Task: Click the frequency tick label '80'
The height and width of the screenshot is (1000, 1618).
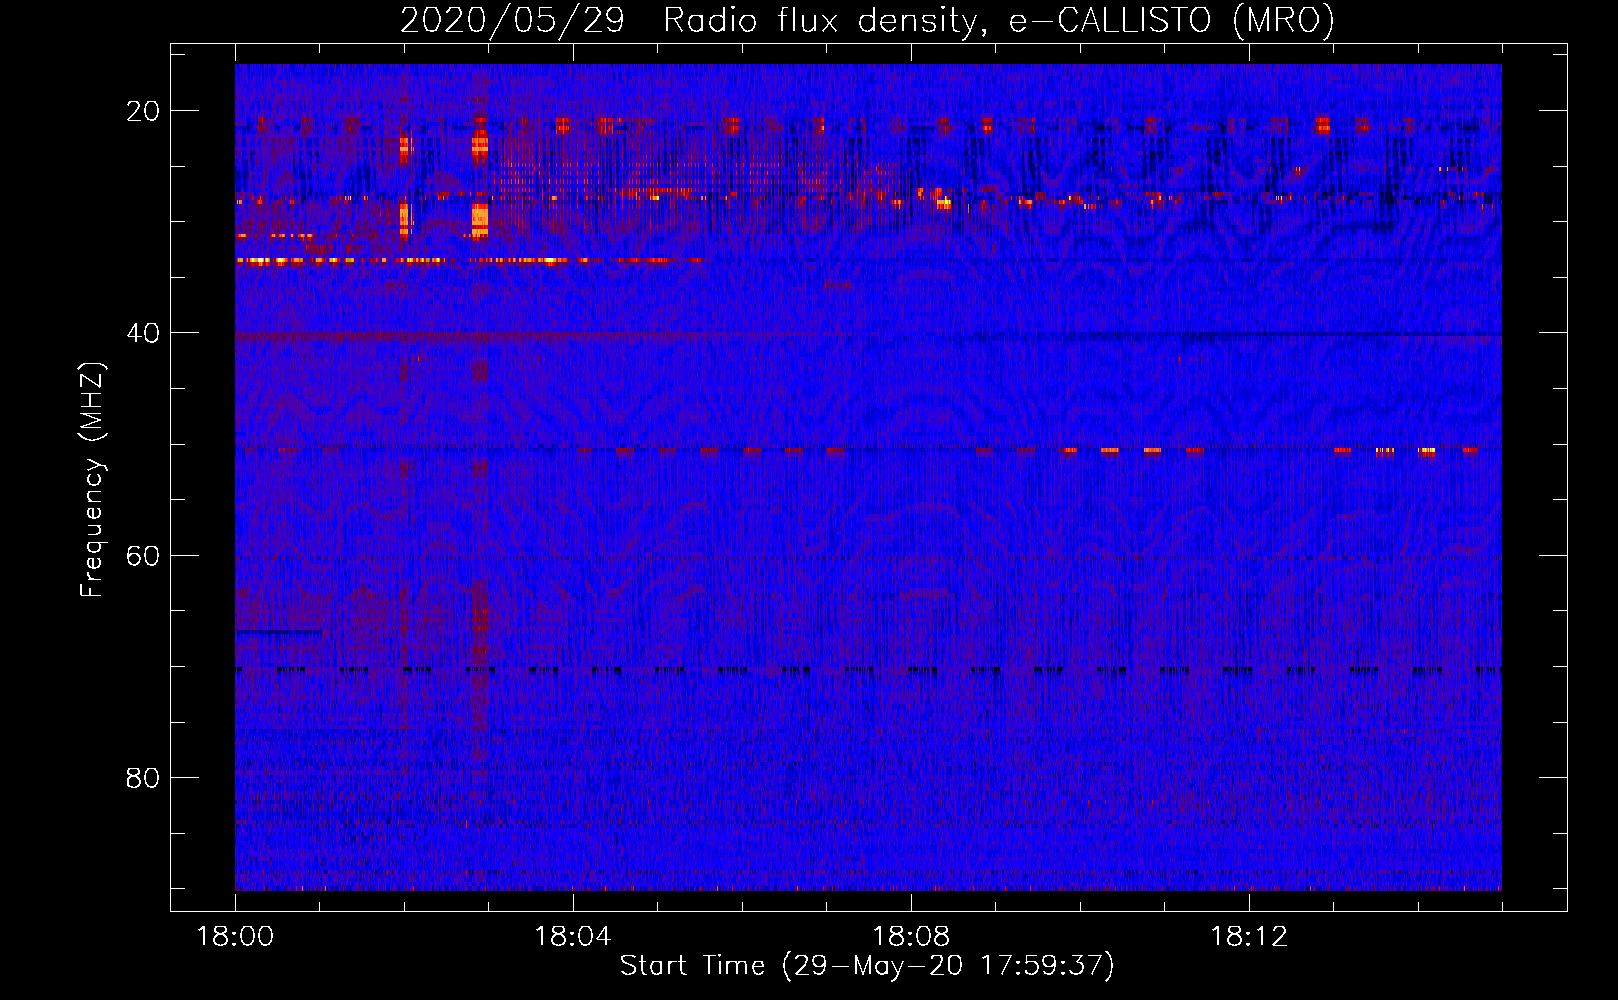Action: pyautogui.click(x=144, y=777)
